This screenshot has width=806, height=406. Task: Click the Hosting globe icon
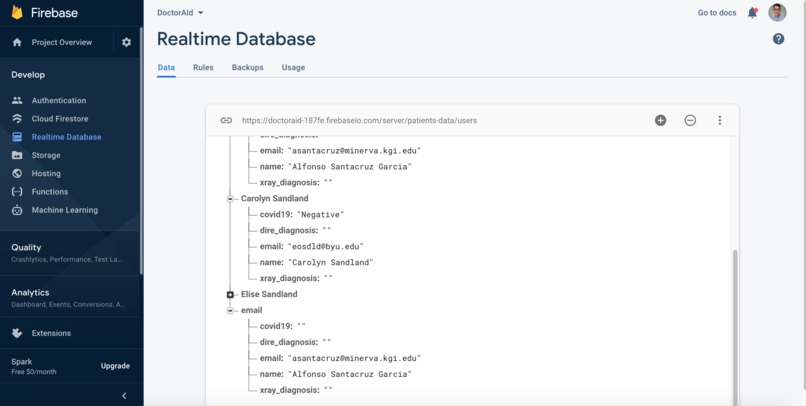point(17,173)
